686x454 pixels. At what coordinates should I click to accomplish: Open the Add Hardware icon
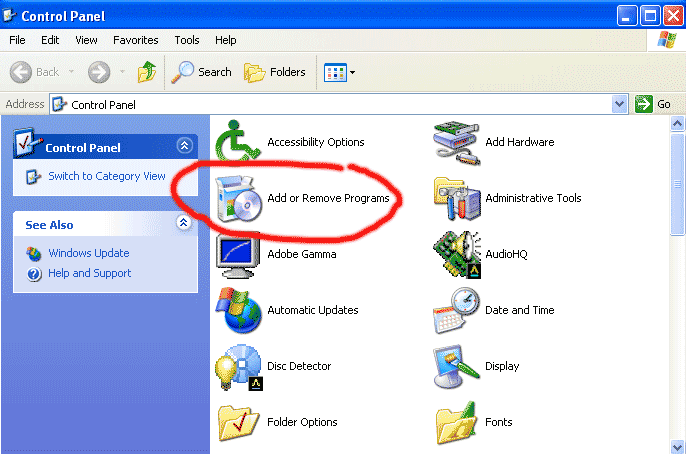[x=456, y=143]
